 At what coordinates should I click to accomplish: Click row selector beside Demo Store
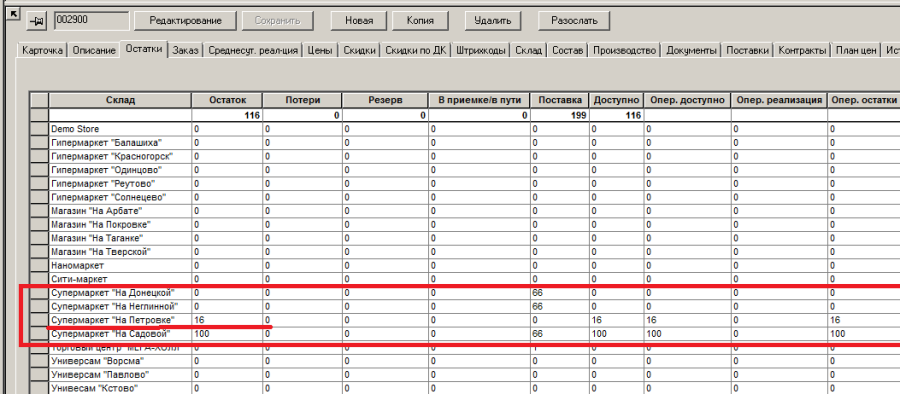[x=40, y=129]
